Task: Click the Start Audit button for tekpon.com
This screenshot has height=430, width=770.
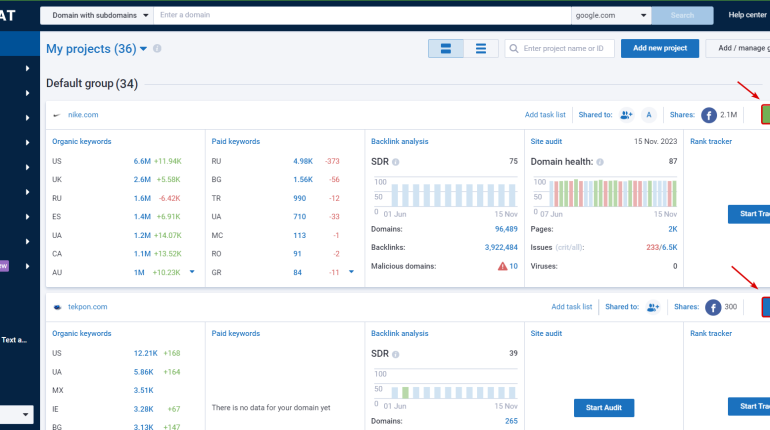Action: click(x=604, y=407)
